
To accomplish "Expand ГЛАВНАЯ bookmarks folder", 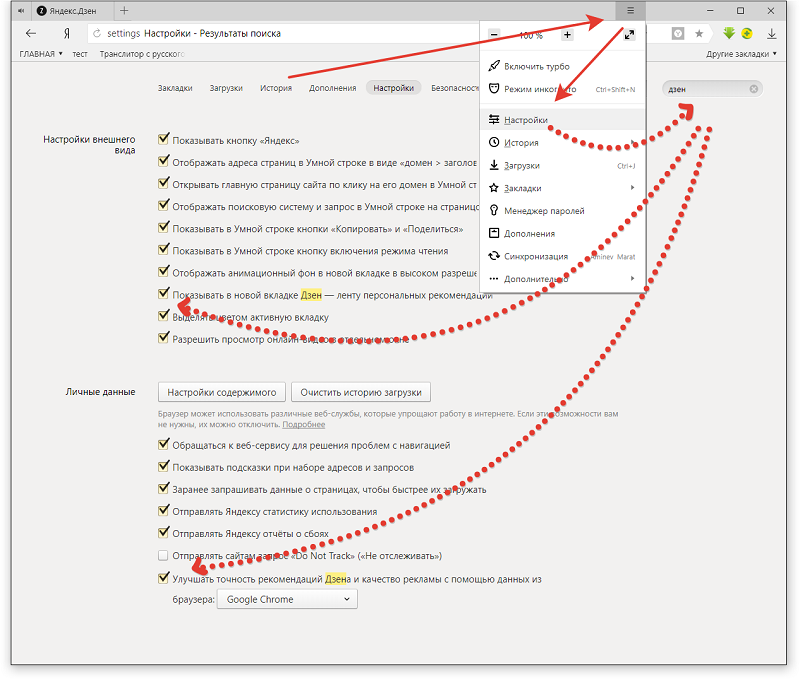I will coord(40,54).
